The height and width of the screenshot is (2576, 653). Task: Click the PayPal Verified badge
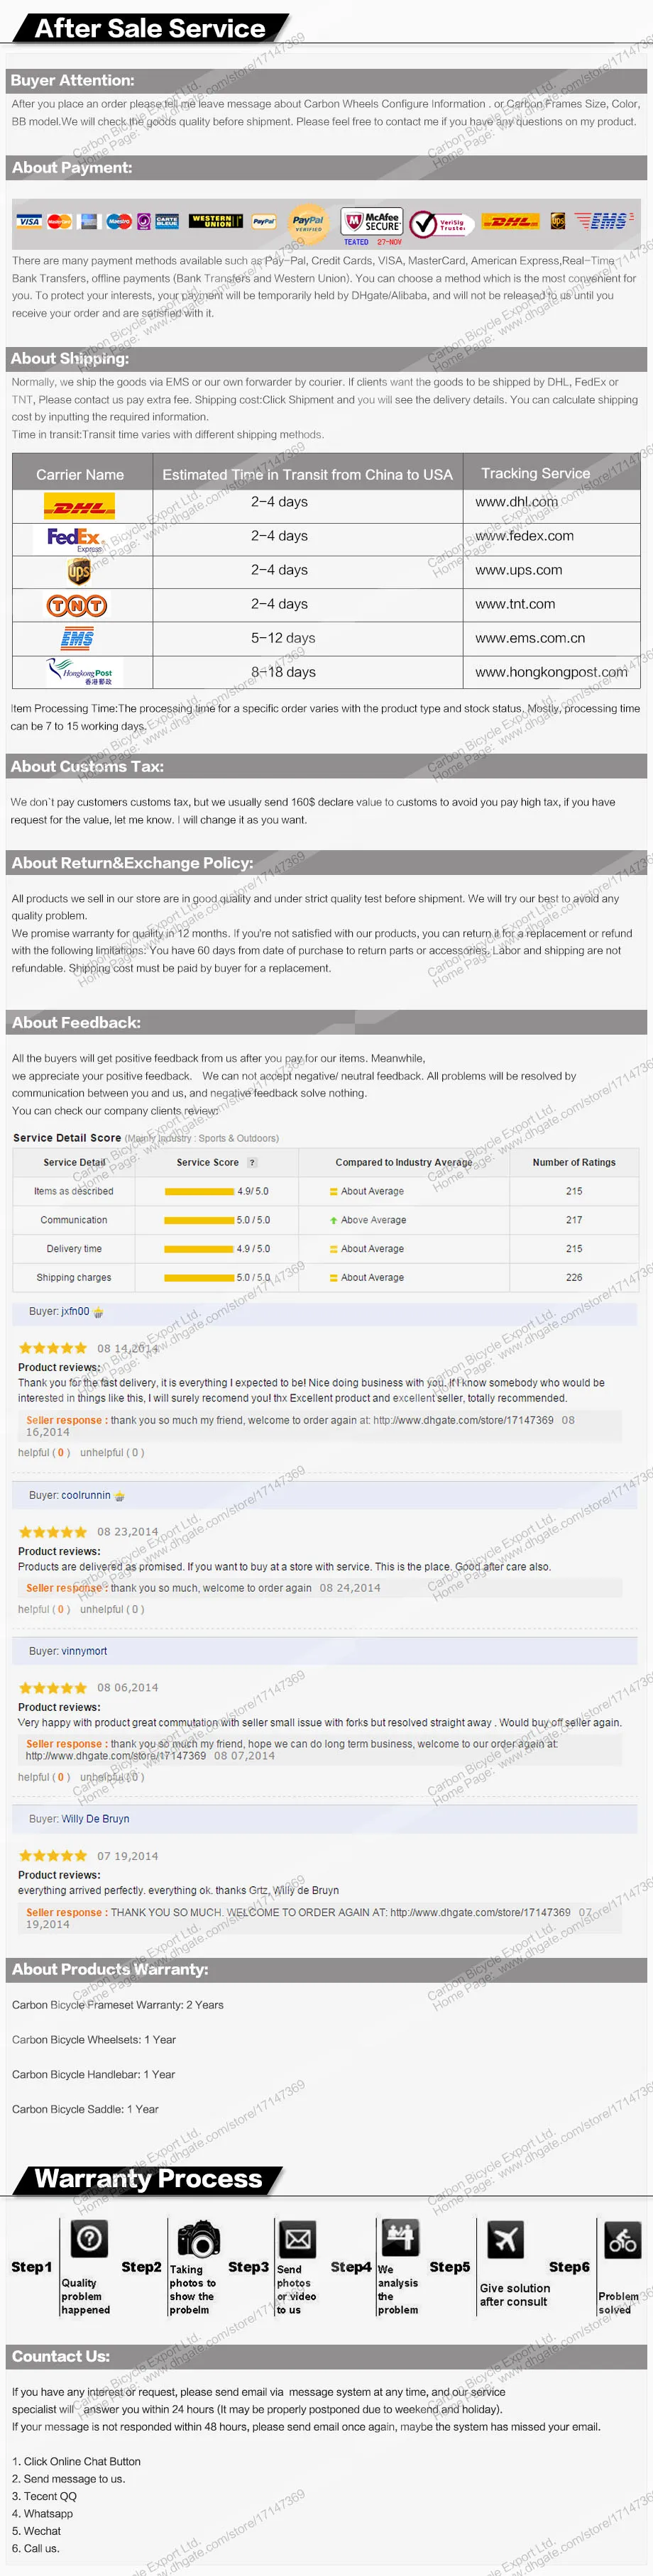(308, 223)
